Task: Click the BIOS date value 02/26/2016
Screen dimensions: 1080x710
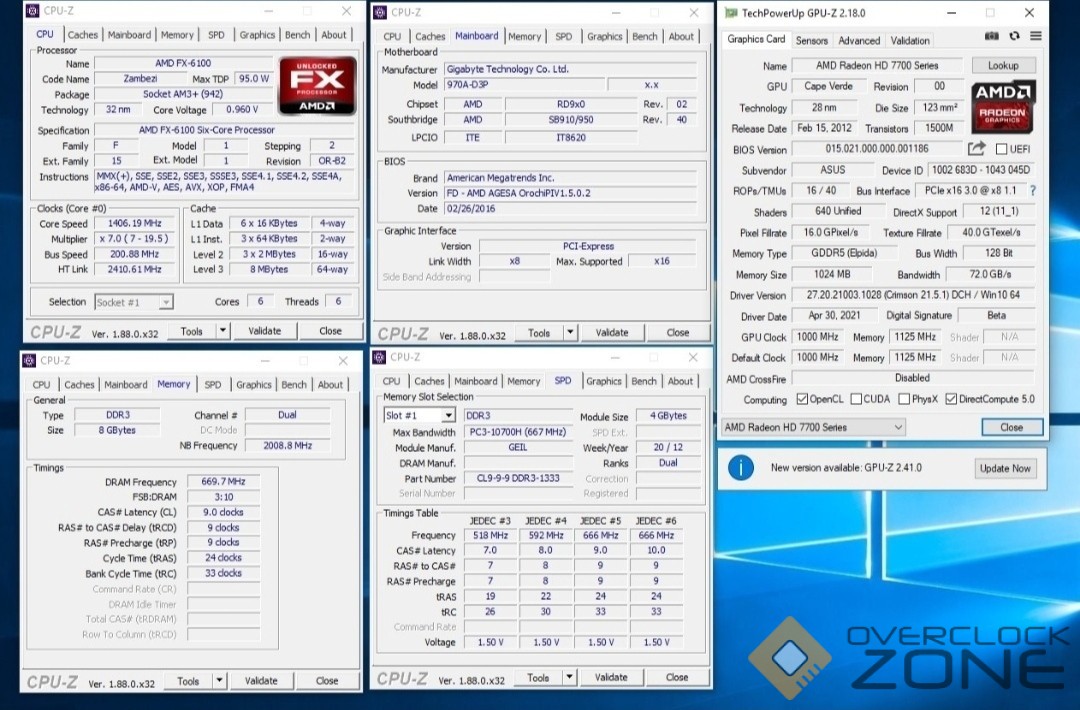Action: click(570, 209)
